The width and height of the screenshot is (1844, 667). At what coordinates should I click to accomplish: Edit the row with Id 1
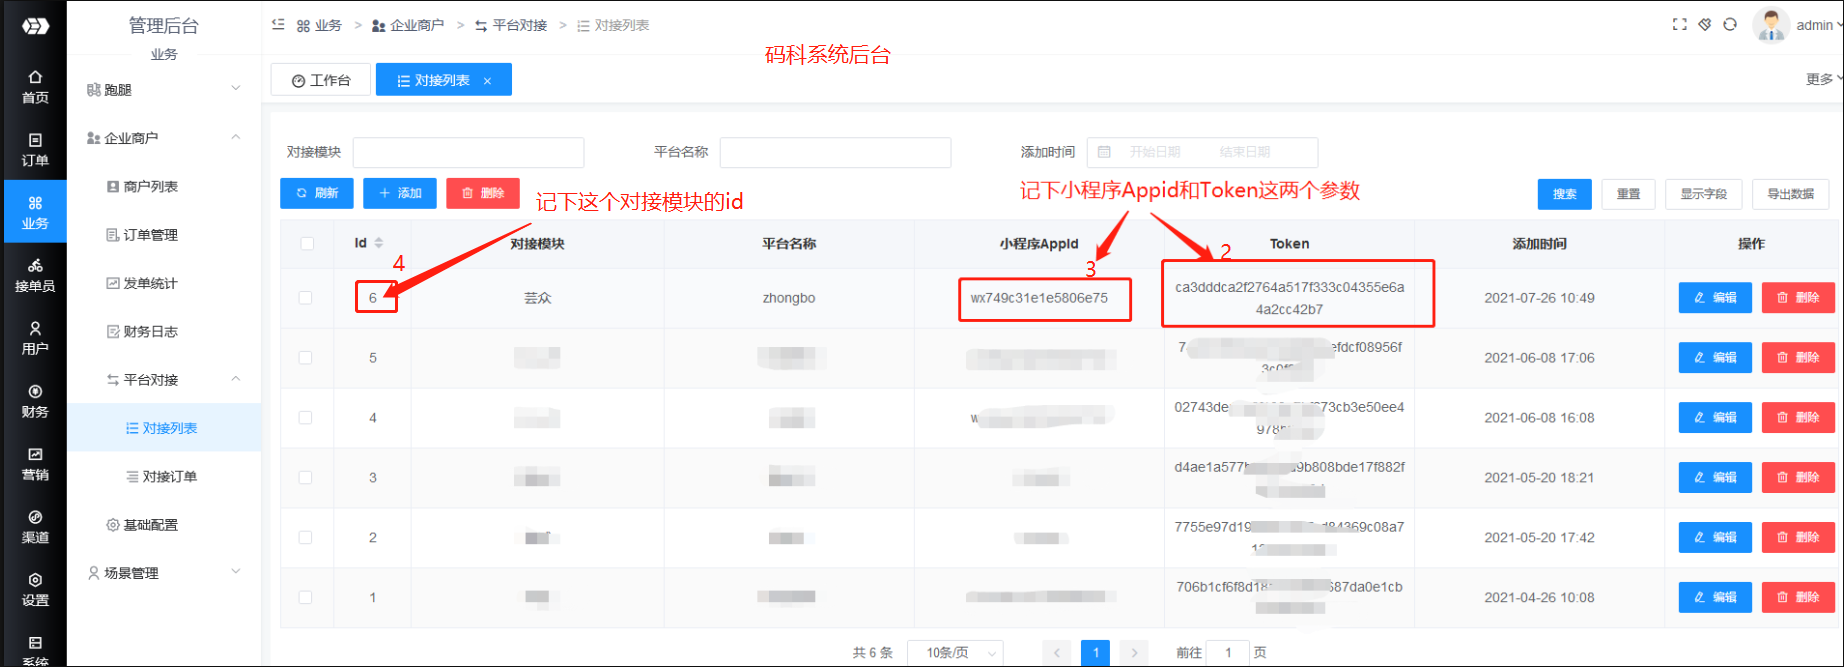click(x=1715, y=598)
